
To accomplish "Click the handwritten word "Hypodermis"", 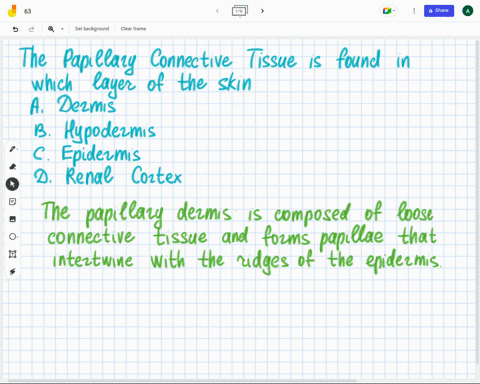I will 110,130.
